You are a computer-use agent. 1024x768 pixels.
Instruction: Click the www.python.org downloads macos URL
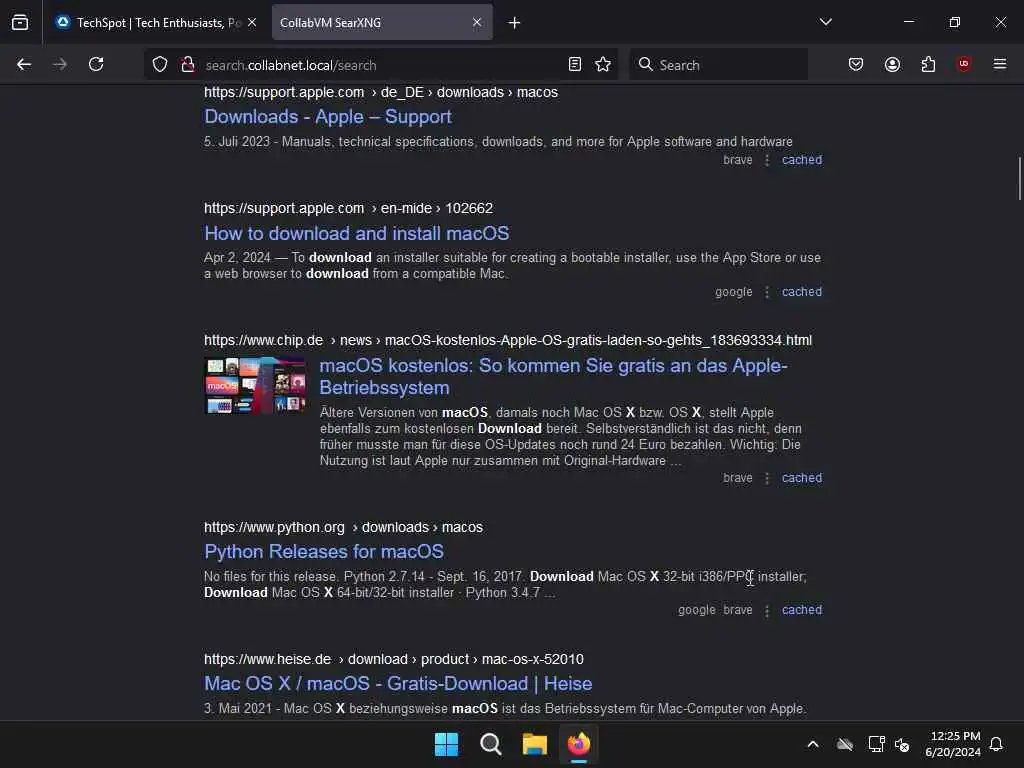click(344, 527)
